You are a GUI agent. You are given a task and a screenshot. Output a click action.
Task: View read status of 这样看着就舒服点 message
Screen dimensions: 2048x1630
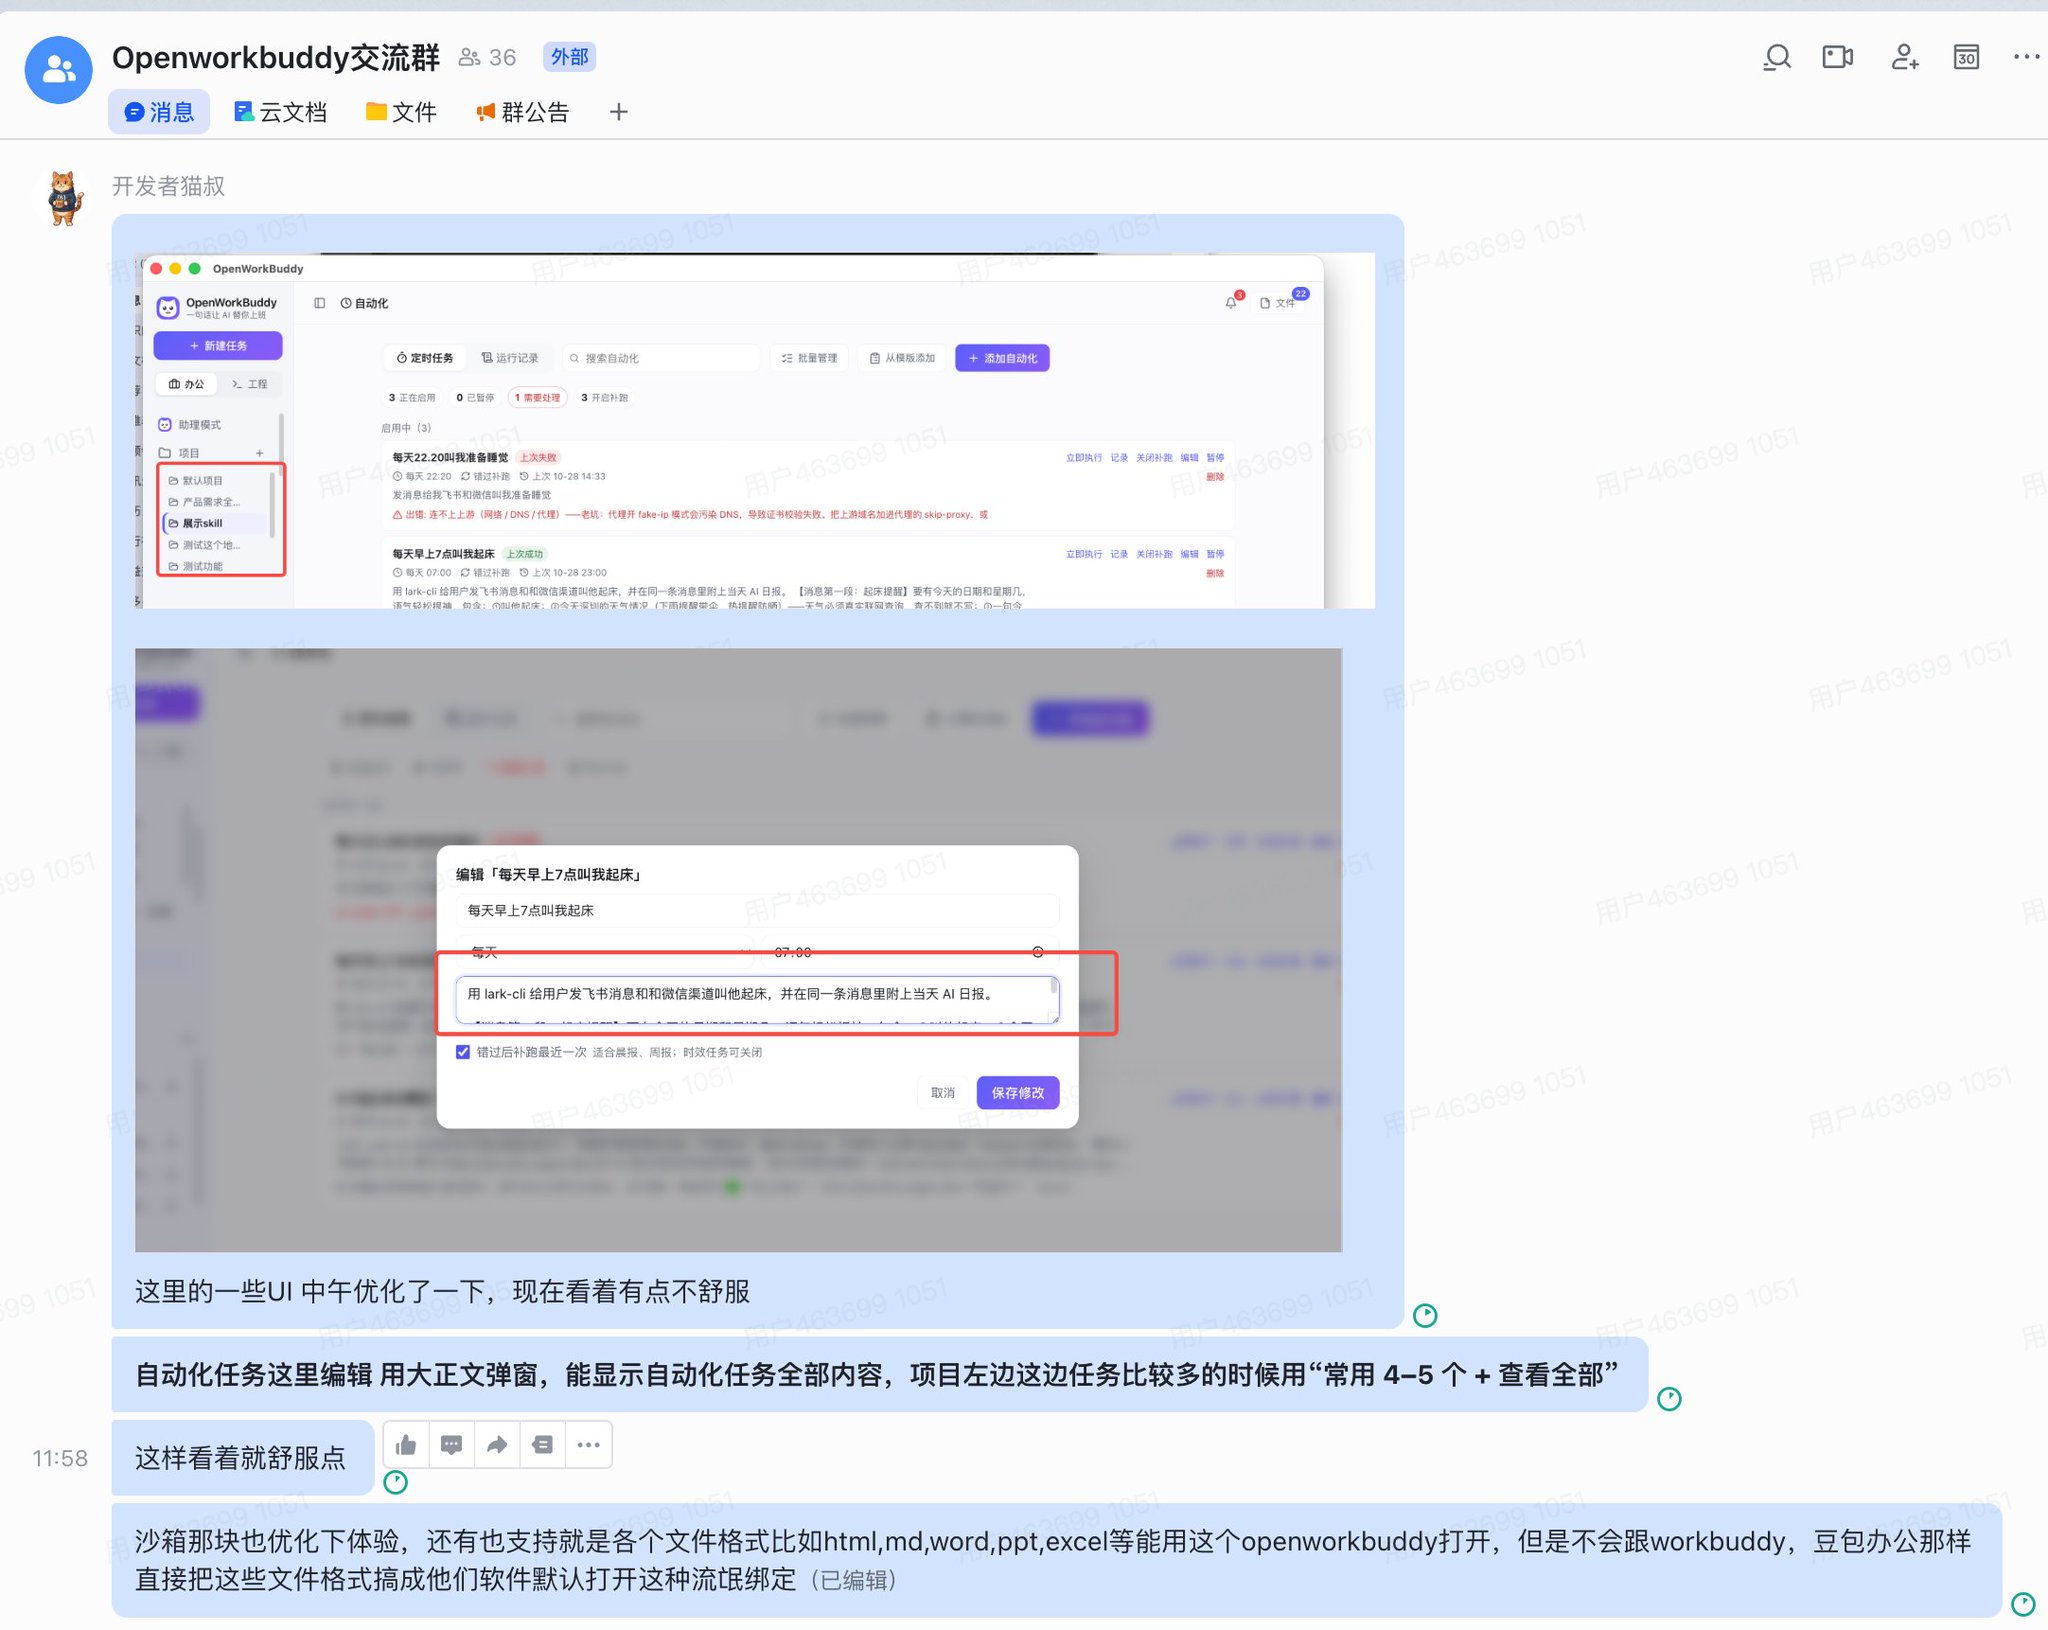pyautogui.click(x=396, y=1482)
